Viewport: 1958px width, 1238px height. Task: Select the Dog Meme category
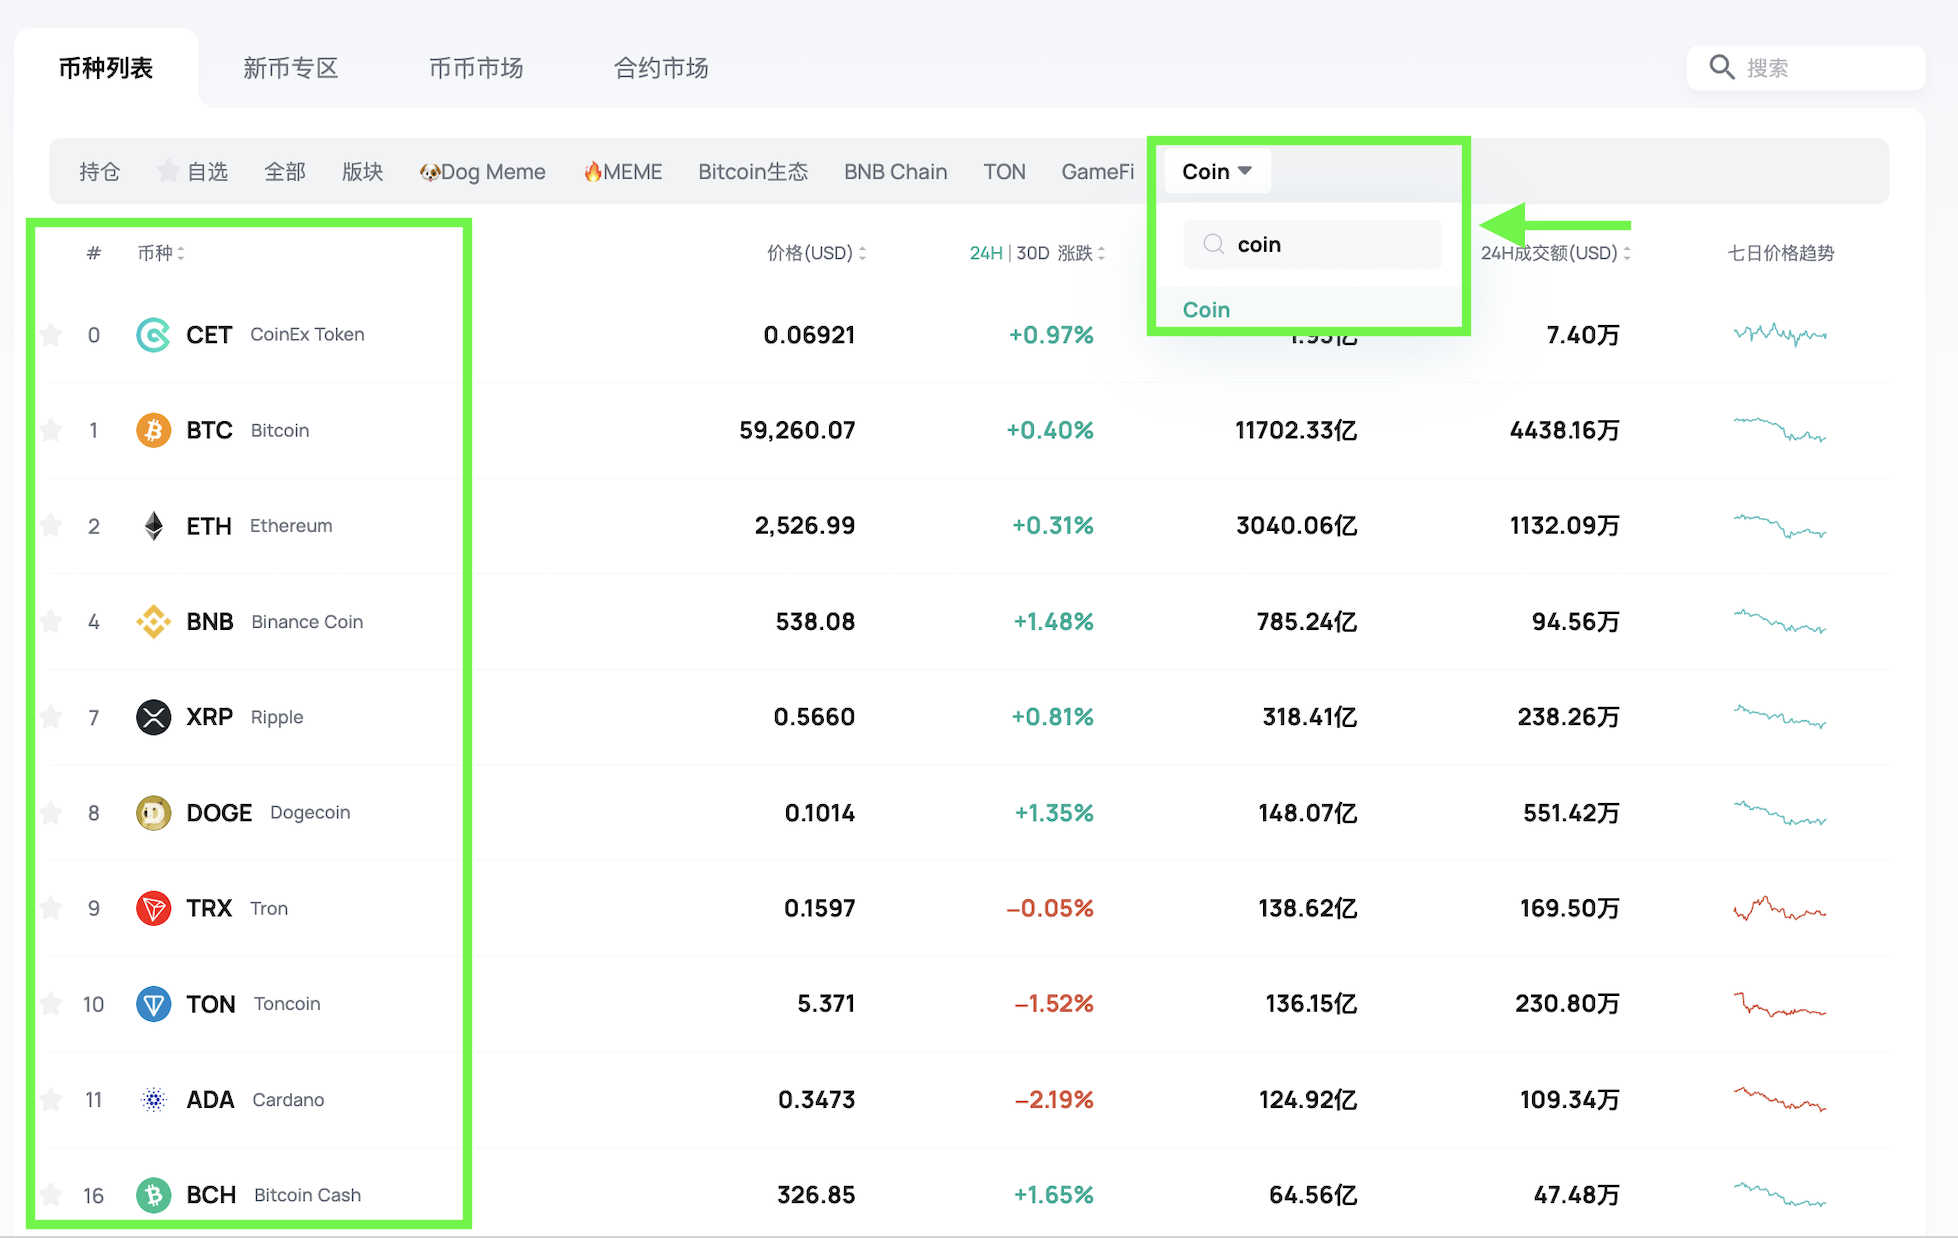482,172
